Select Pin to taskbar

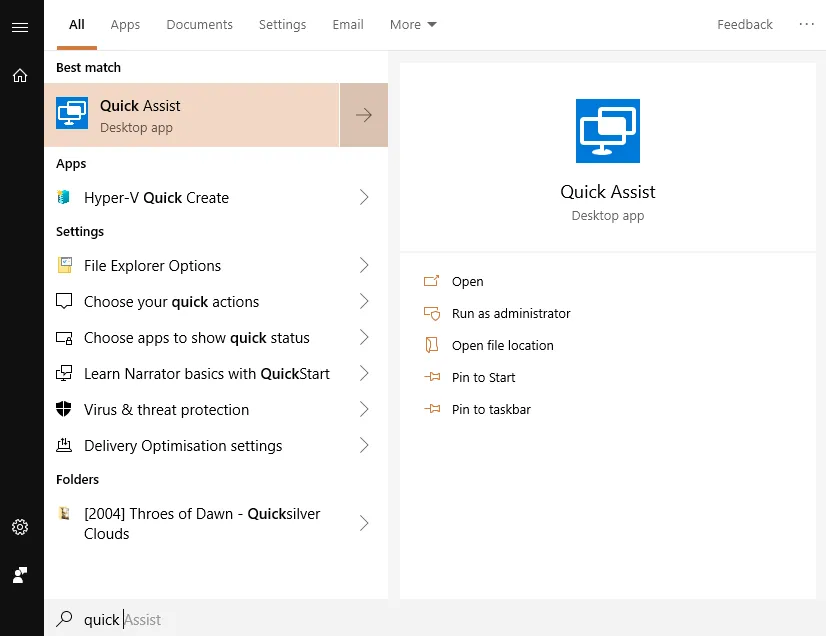[491, 409]
